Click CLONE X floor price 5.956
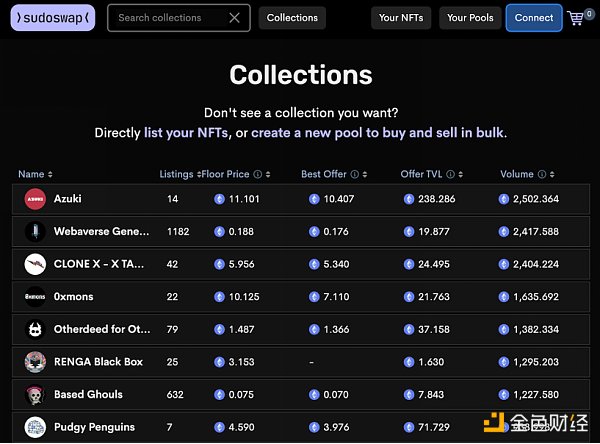The image size is (600, 444). click(x=241, y=264)
